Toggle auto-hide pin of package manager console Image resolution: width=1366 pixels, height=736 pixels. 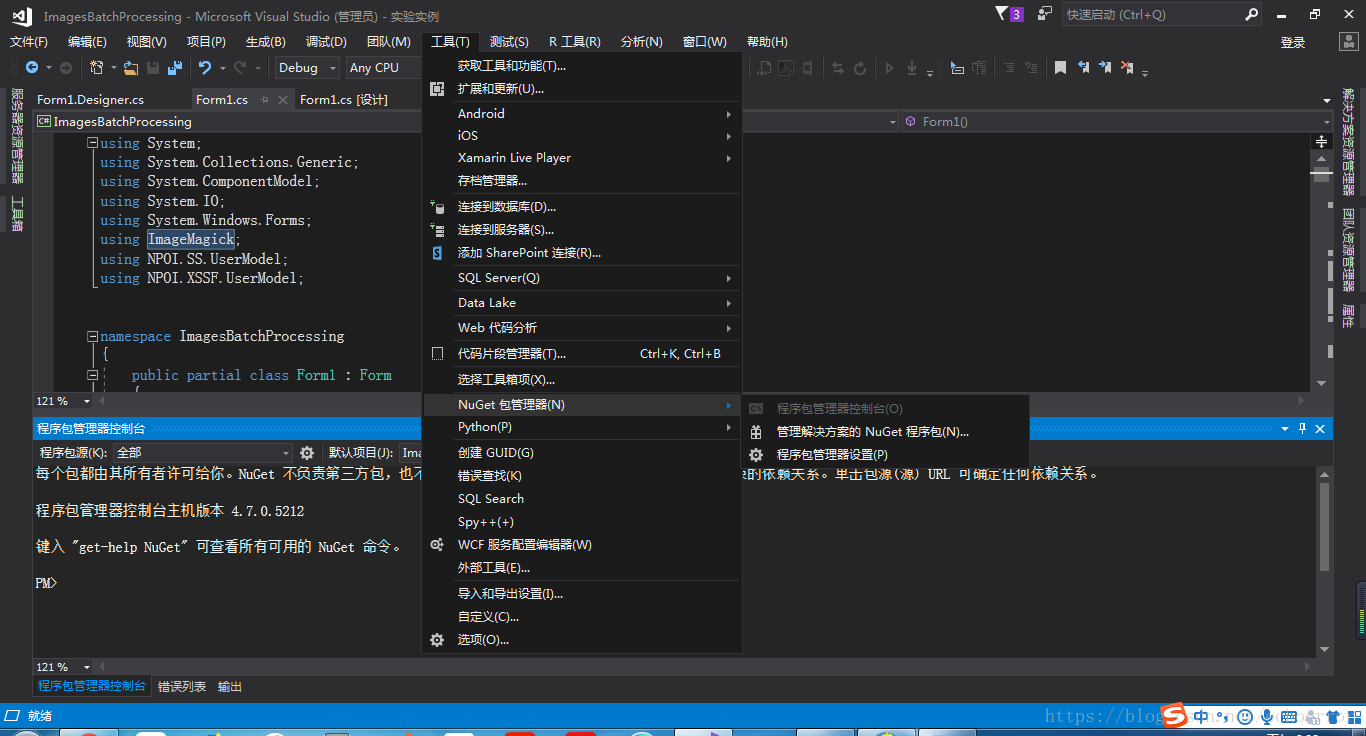coord(1302,428)
